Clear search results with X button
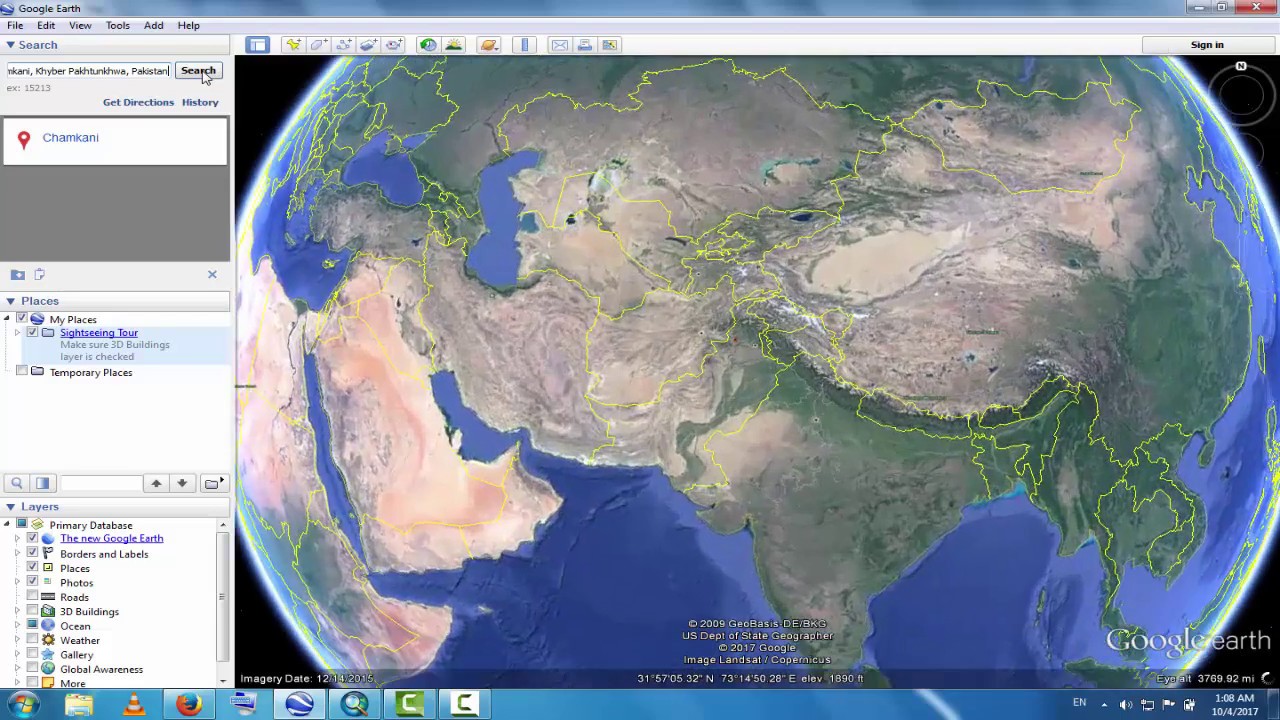This screenshot has height=720, width=1280. click(x=212, y=274)
